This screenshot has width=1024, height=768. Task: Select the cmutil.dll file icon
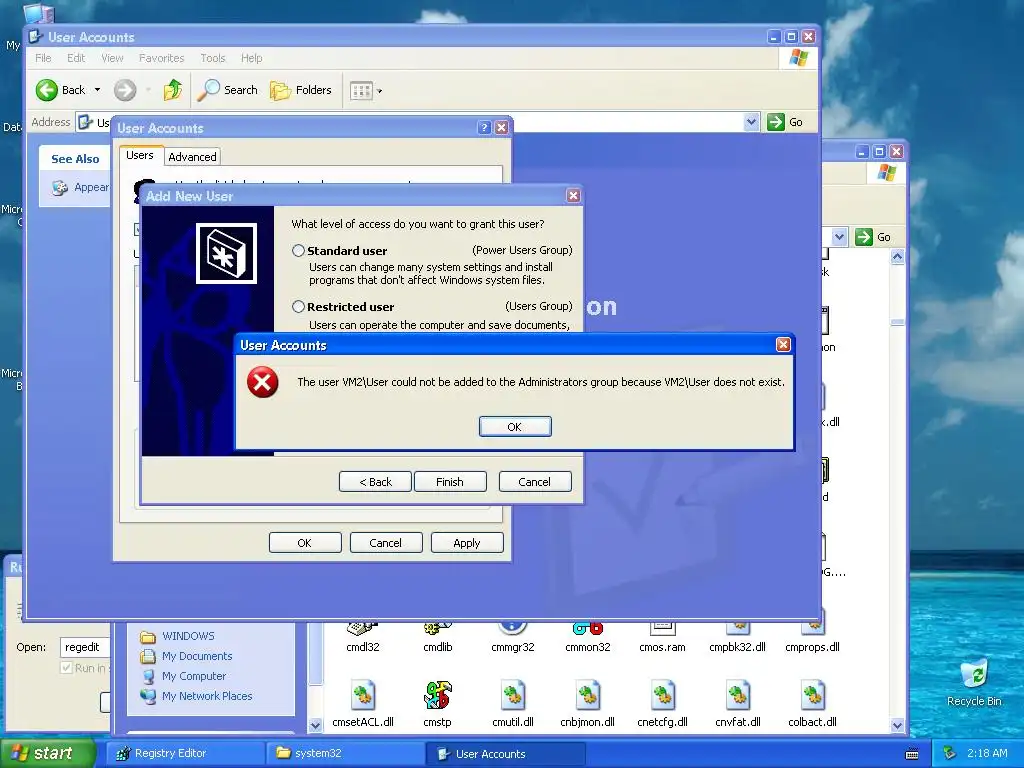[x=513, y=704]
